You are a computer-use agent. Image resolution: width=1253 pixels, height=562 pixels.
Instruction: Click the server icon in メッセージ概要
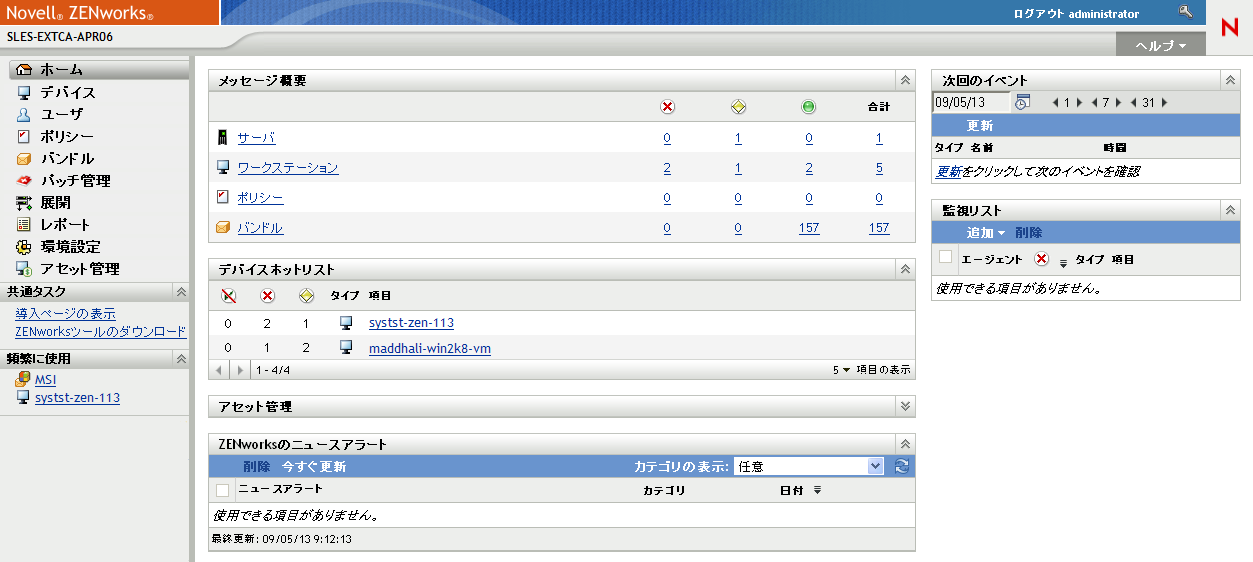click(224, 137)
